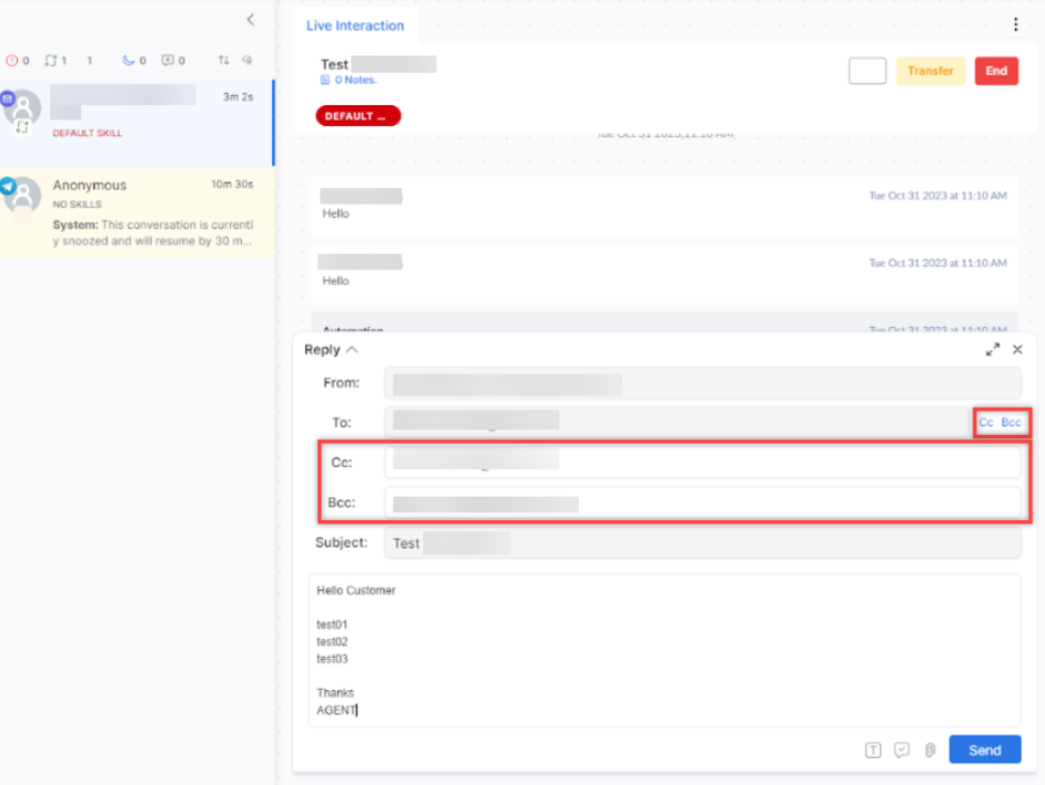Click into the Cc address field
1045x785 pixels.
tap(702, 462)
